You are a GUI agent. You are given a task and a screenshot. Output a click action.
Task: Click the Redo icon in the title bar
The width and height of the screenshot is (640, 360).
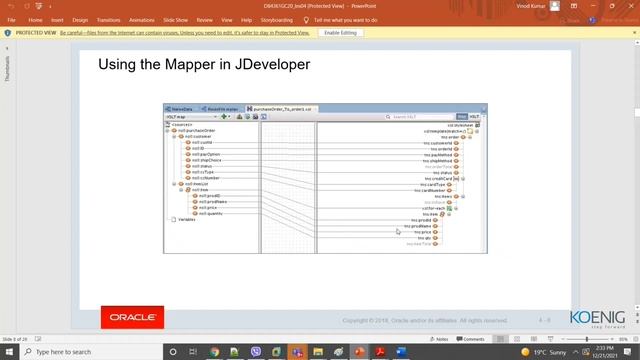pyautogui.click(x=27, y=6)
